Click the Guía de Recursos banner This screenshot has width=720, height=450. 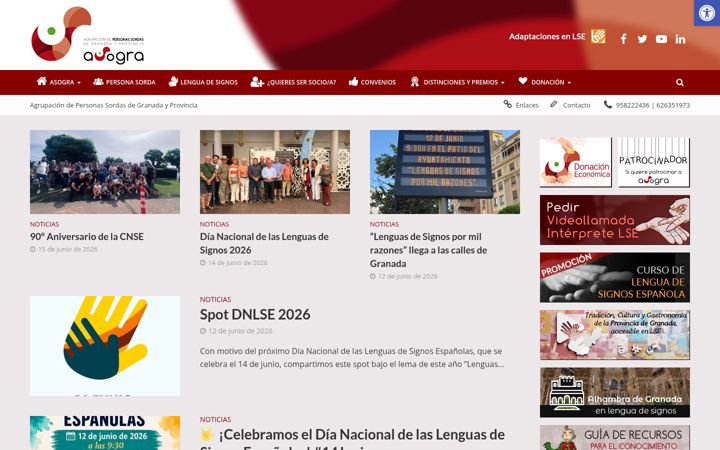[x=614, y=438]
